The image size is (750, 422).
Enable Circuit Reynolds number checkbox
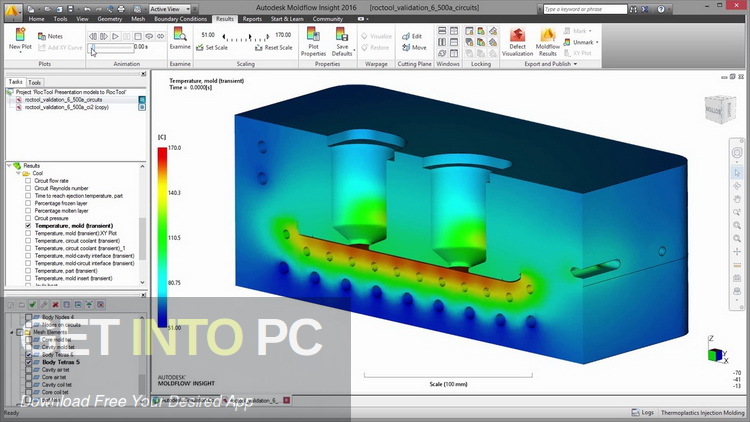[28, 188]
